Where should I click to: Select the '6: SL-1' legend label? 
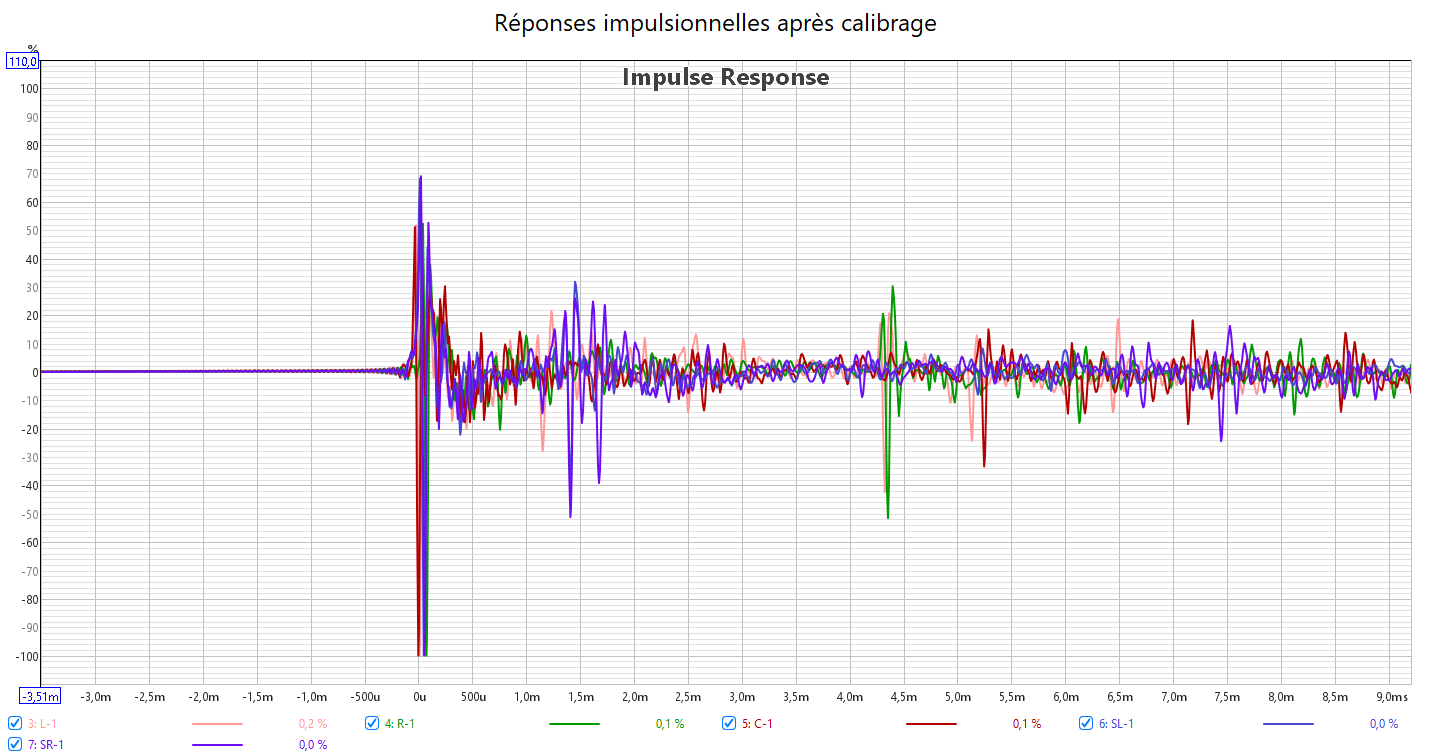click(x=1116, y=723)
